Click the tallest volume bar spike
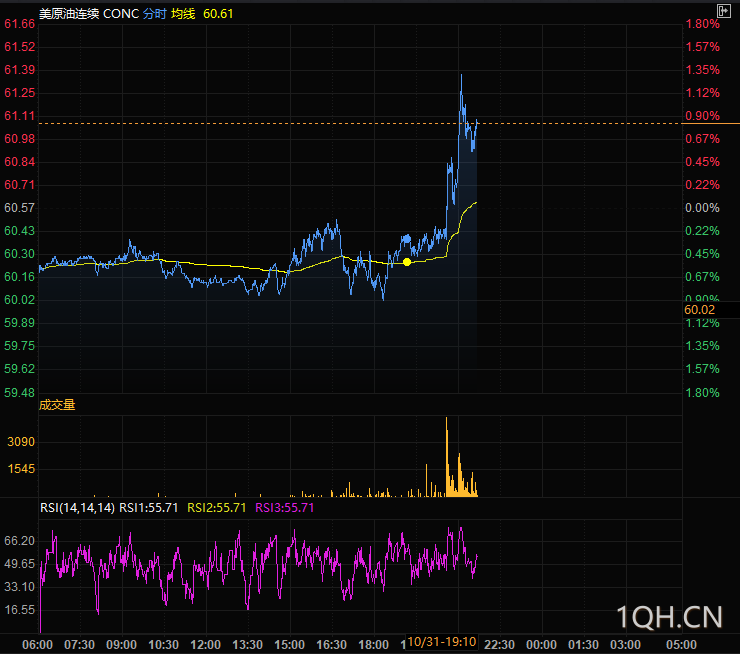 (x=446, y=455)
